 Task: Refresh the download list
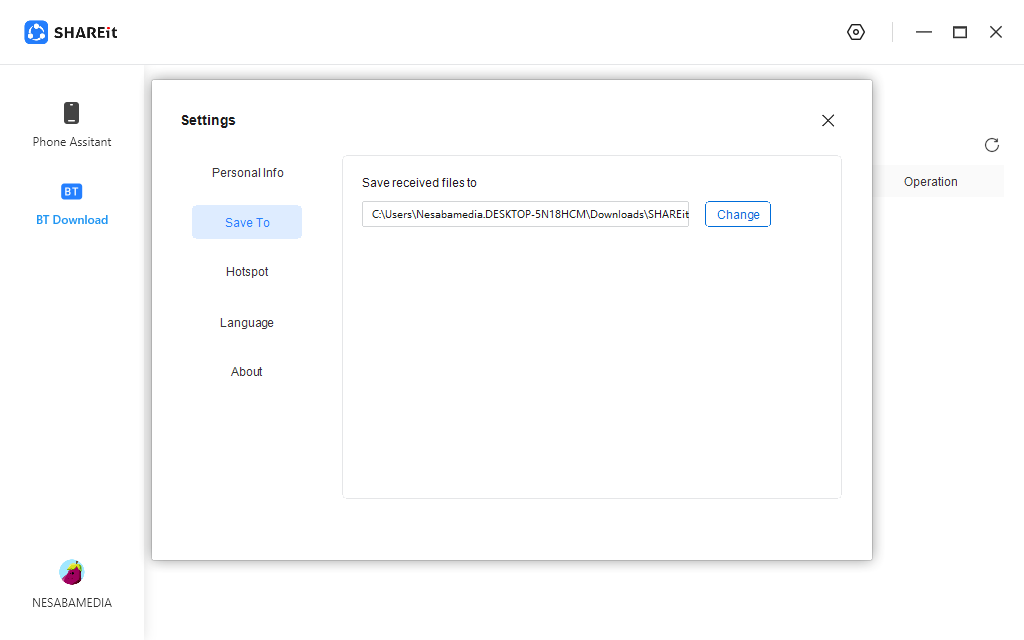click(991, 145)
